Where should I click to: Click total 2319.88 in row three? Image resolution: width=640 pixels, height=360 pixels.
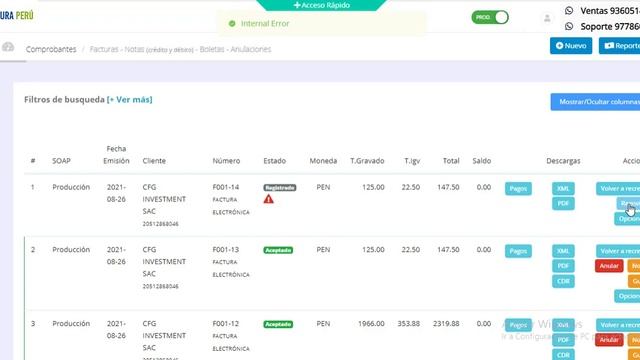pos(446,323)
